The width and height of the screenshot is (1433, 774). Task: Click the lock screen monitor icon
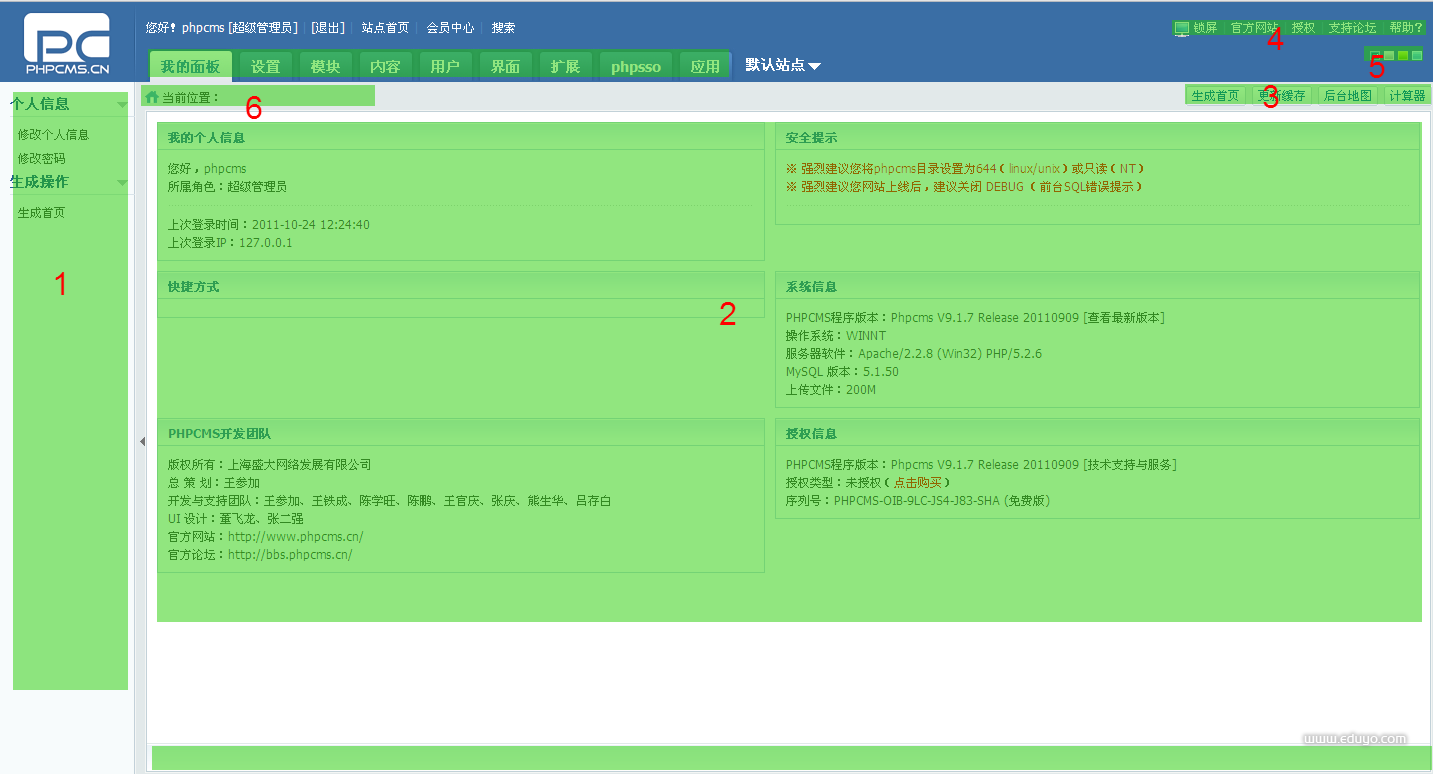tap(1182, 28)
